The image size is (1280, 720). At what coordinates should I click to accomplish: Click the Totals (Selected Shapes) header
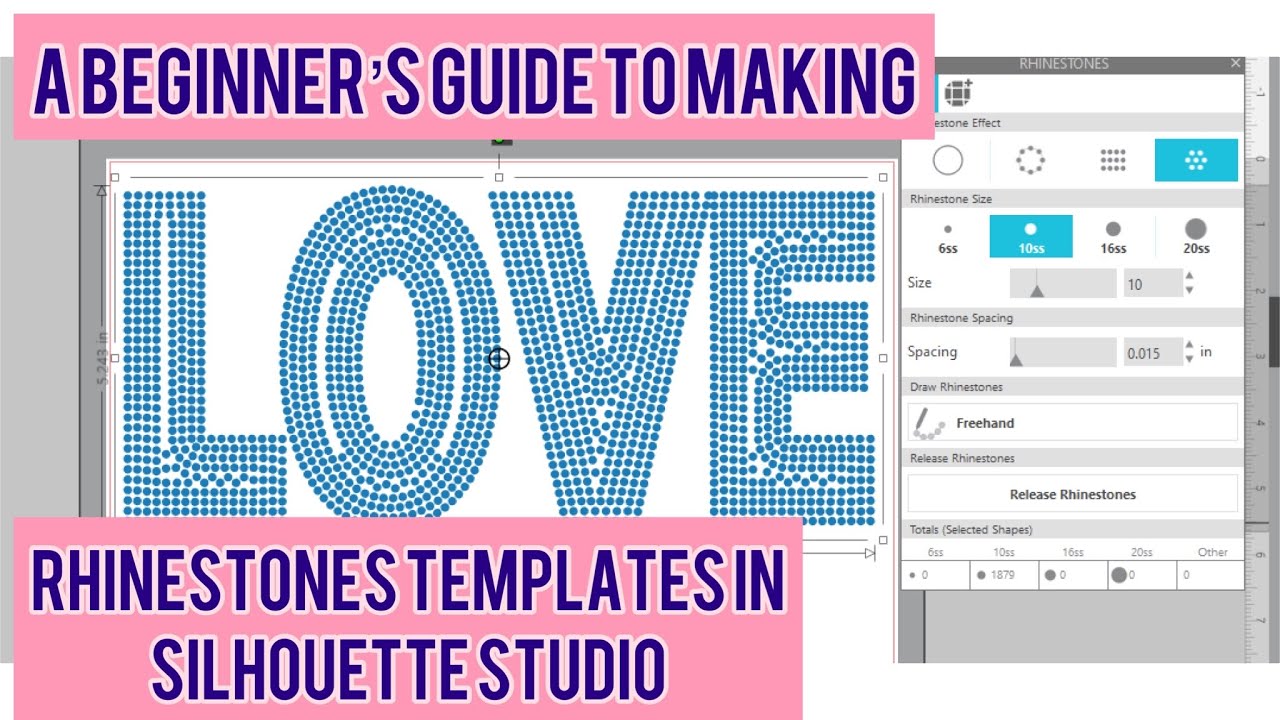[x=1072, y=529]
